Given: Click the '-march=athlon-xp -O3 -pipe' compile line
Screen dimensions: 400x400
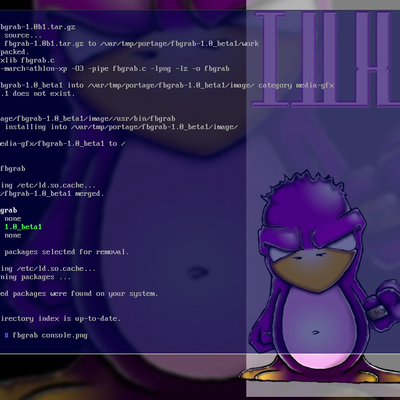Looking at the screenshot, I should pyautogui.click(x=115, y=69).
